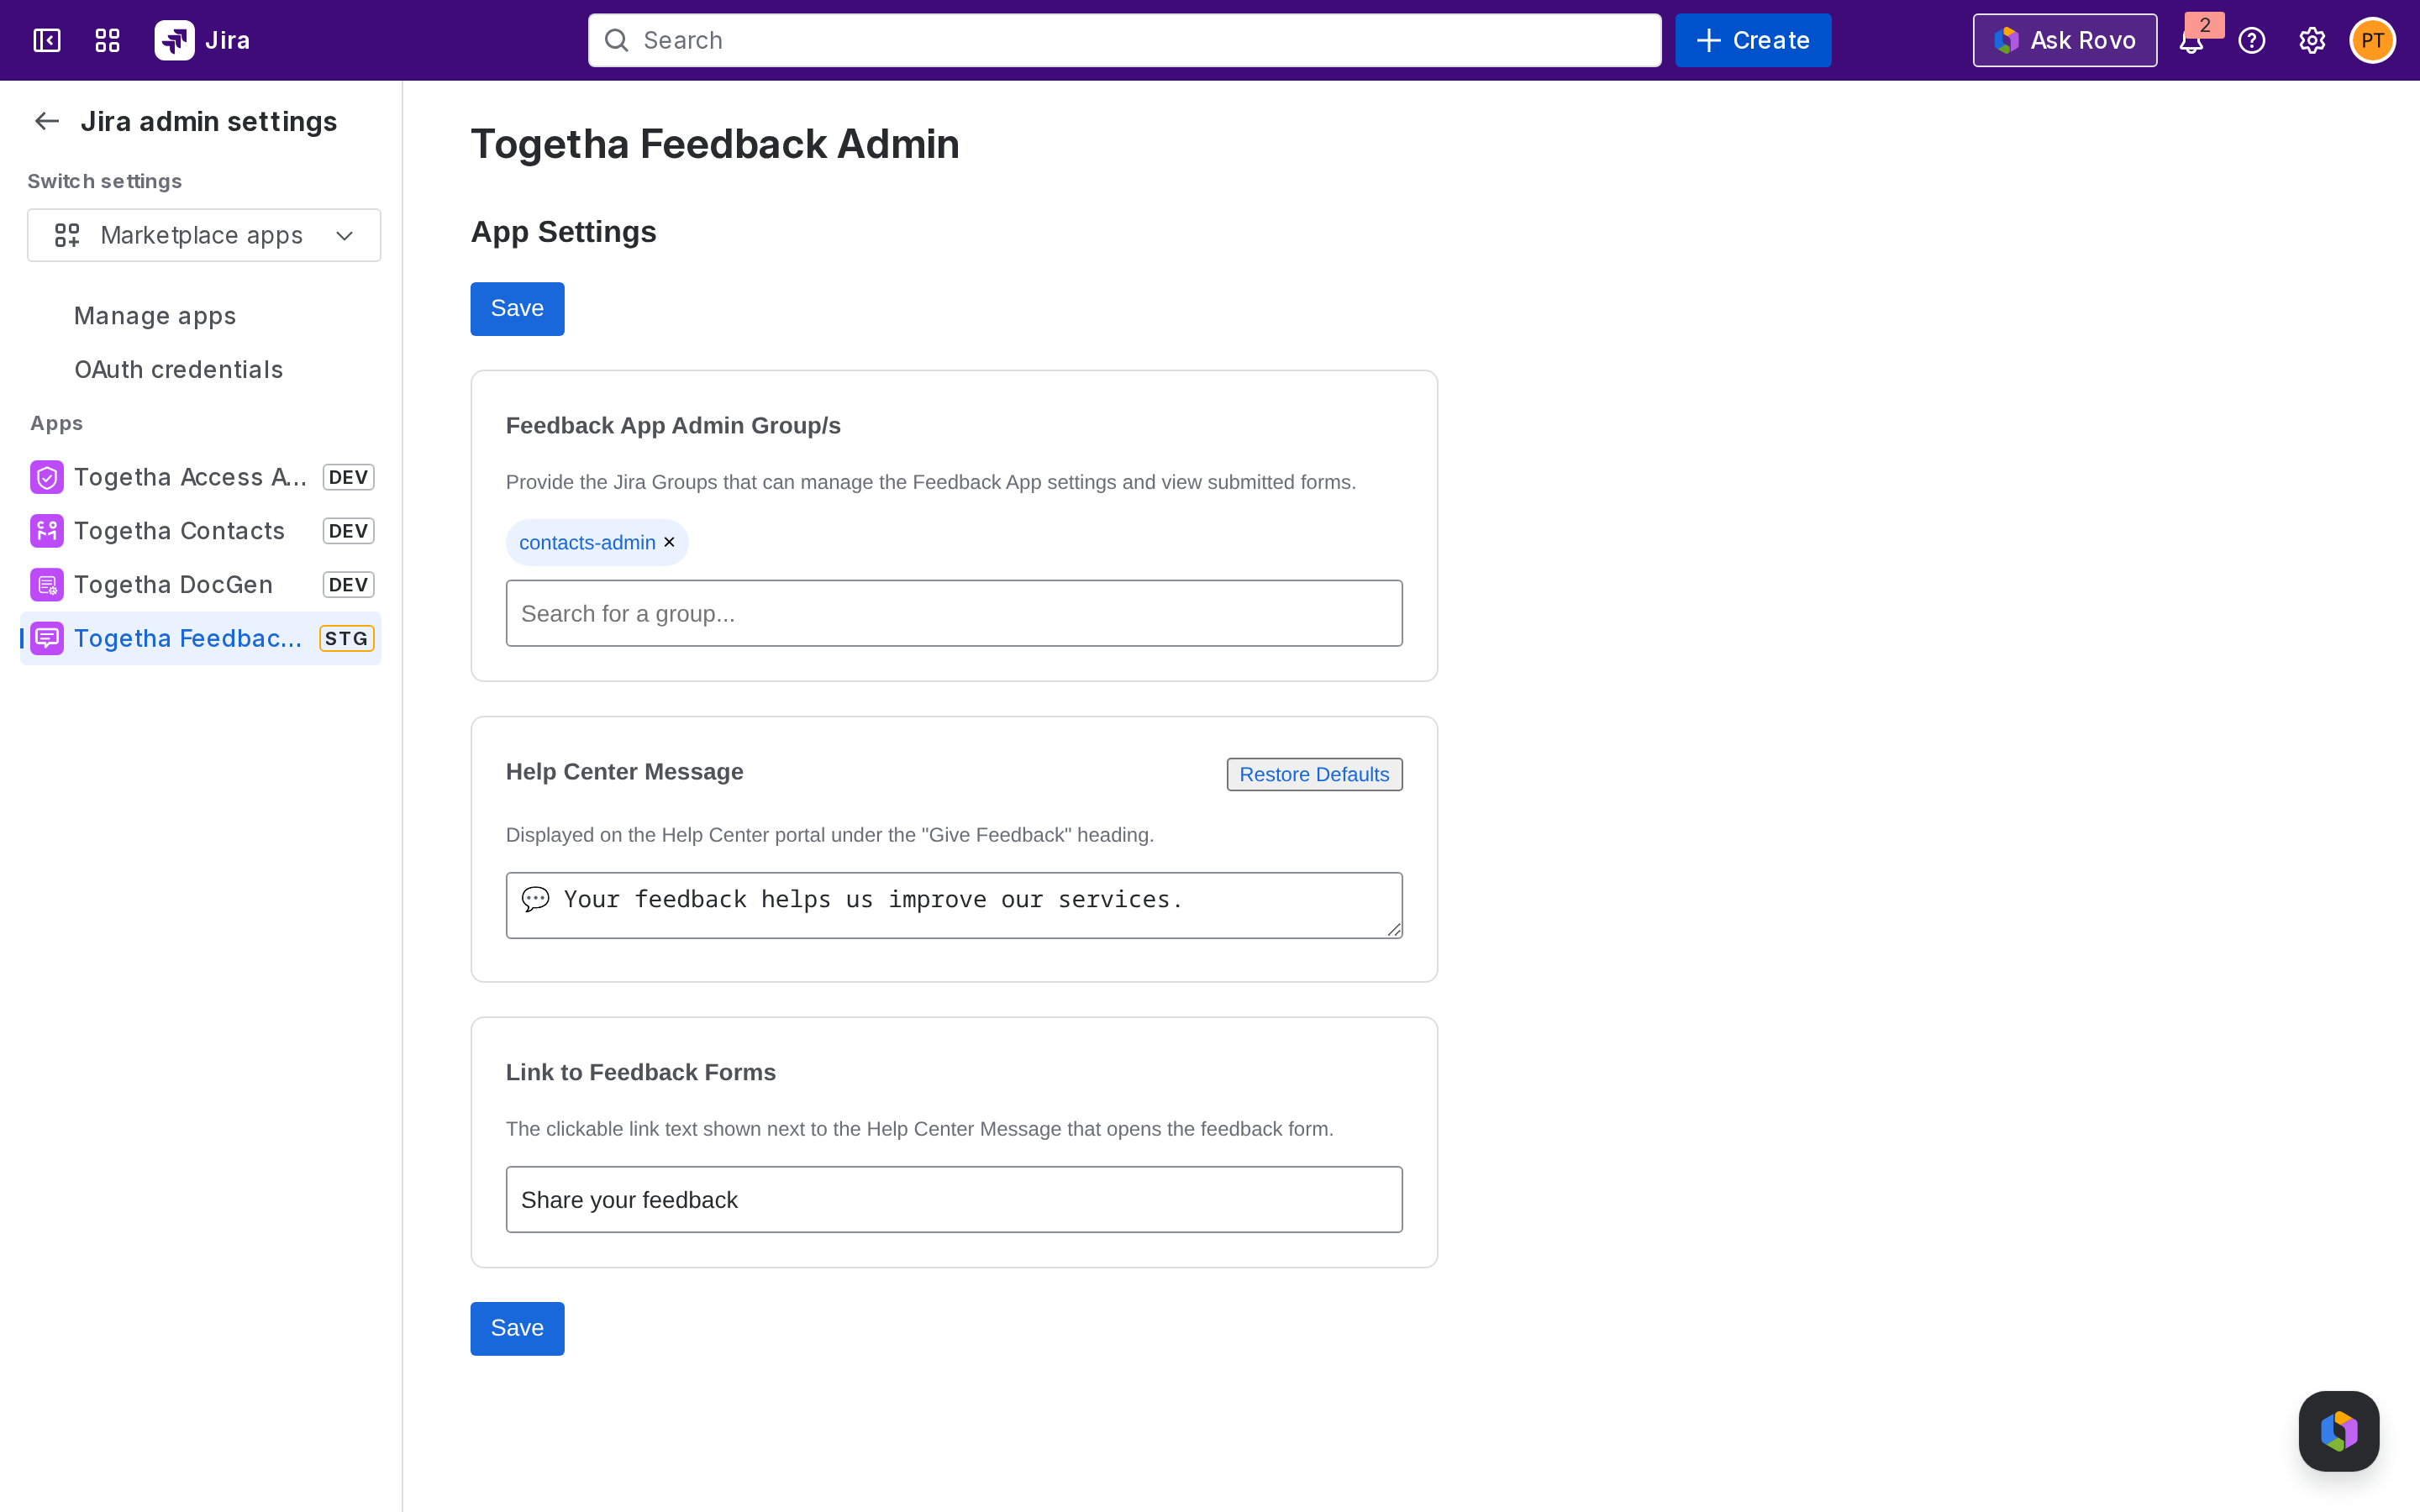Expand Marketplace apps settings dropdown

point(204,235)
